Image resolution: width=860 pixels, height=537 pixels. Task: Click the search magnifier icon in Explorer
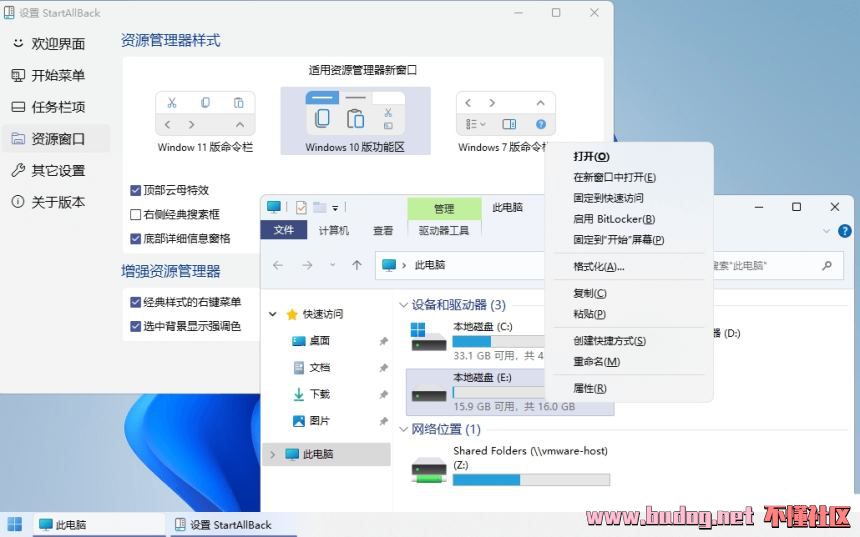click(826, 266)
